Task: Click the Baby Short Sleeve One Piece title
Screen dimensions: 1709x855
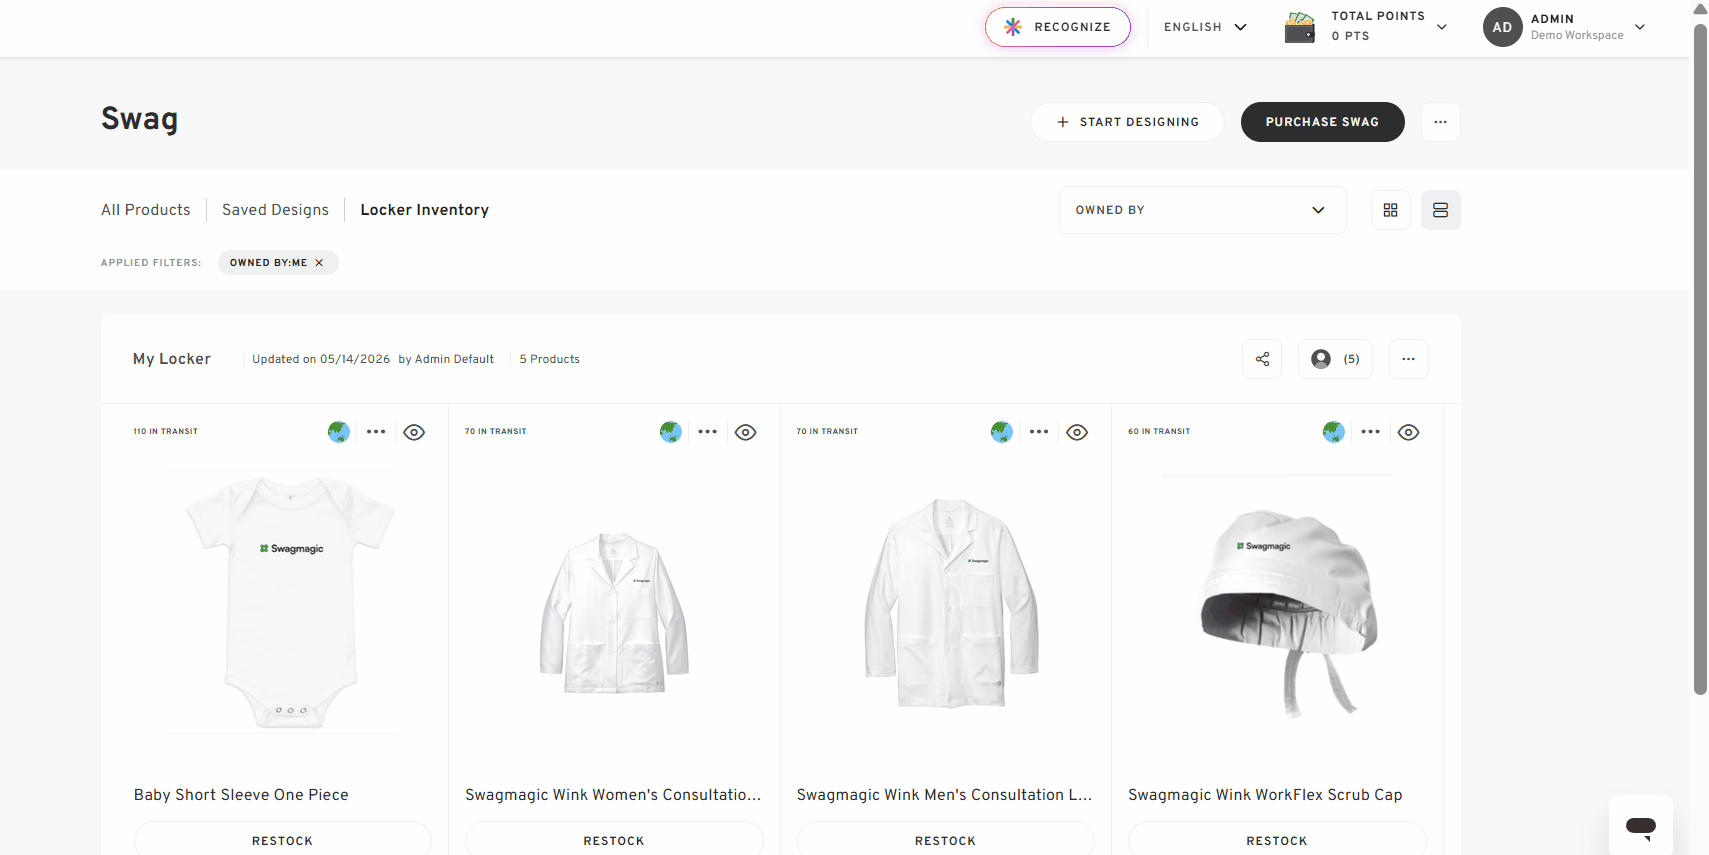Action: click(x=241, y=795)
